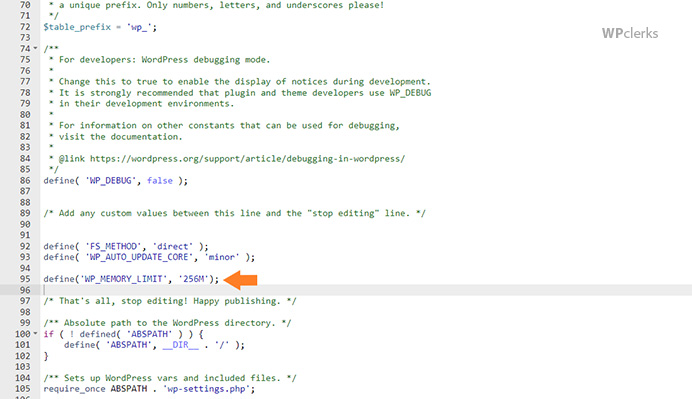Place cursor on empty line 96
Image resolution: width=692 pixels, height=399 pixels.
pos(366,290)
